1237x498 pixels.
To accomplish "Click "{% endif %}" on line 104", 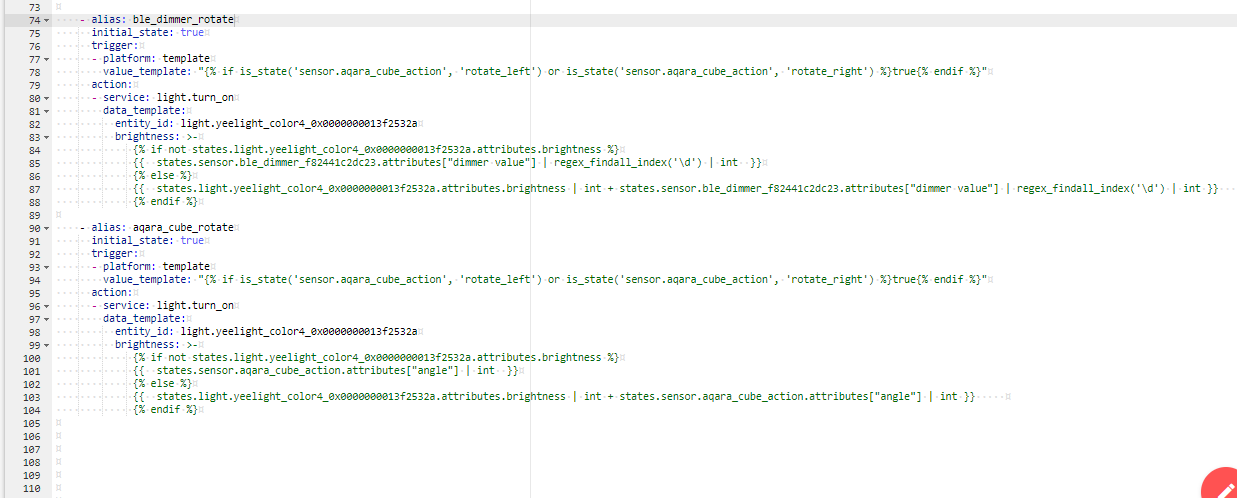I will (167, 410).
